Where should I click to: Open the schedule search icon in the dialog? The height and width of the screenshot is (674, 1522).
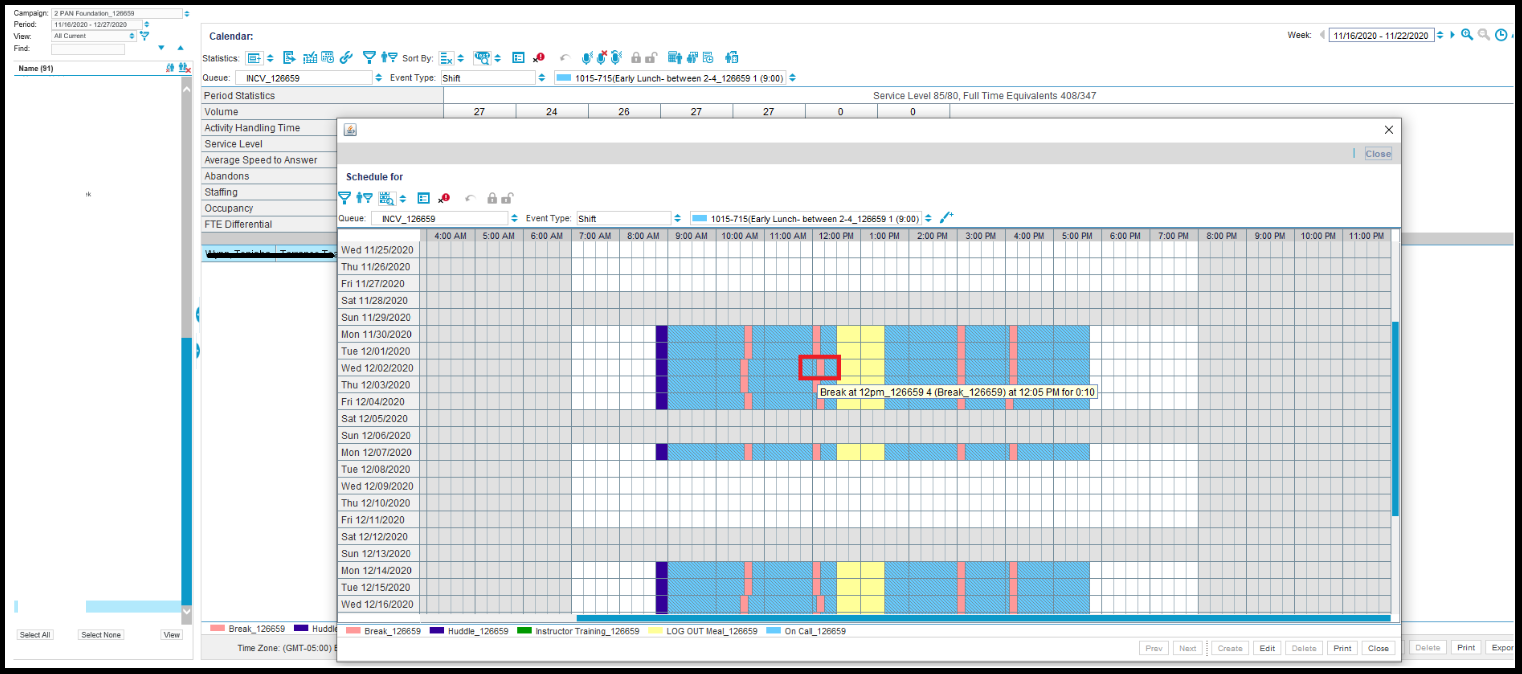(387, 198)
